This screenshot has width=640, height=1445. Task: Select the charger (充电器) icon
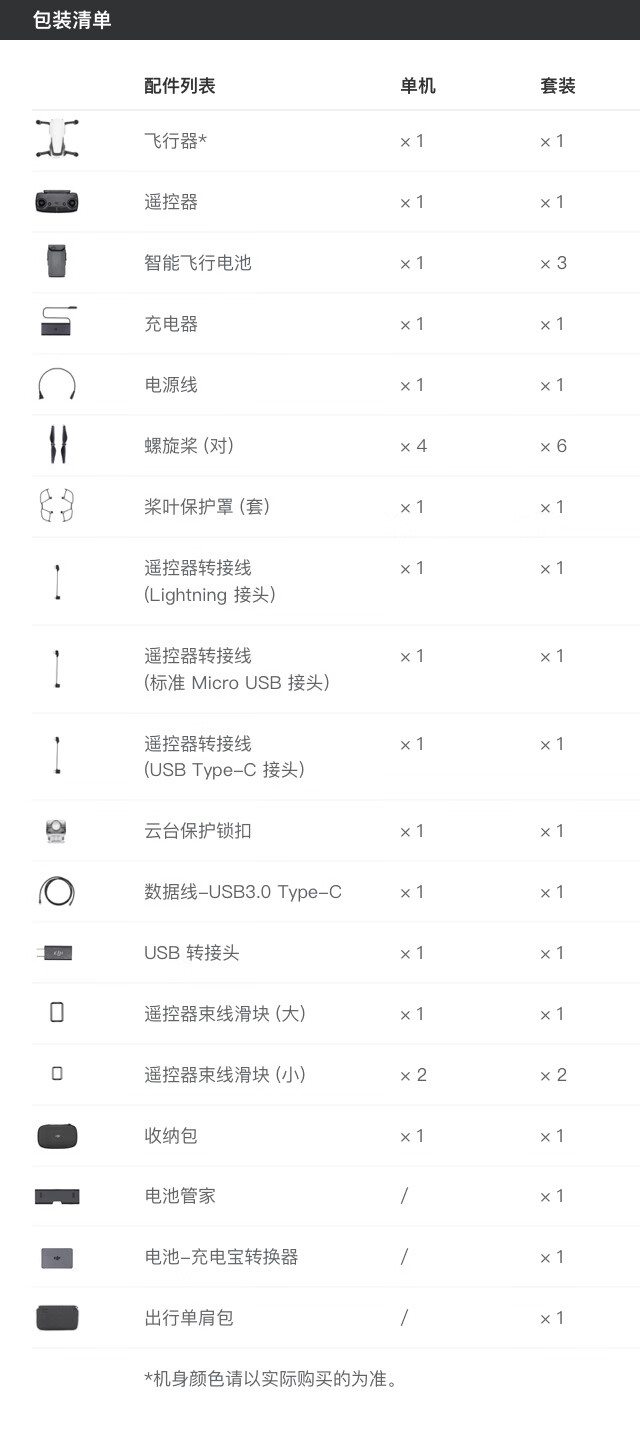[57, 322]
